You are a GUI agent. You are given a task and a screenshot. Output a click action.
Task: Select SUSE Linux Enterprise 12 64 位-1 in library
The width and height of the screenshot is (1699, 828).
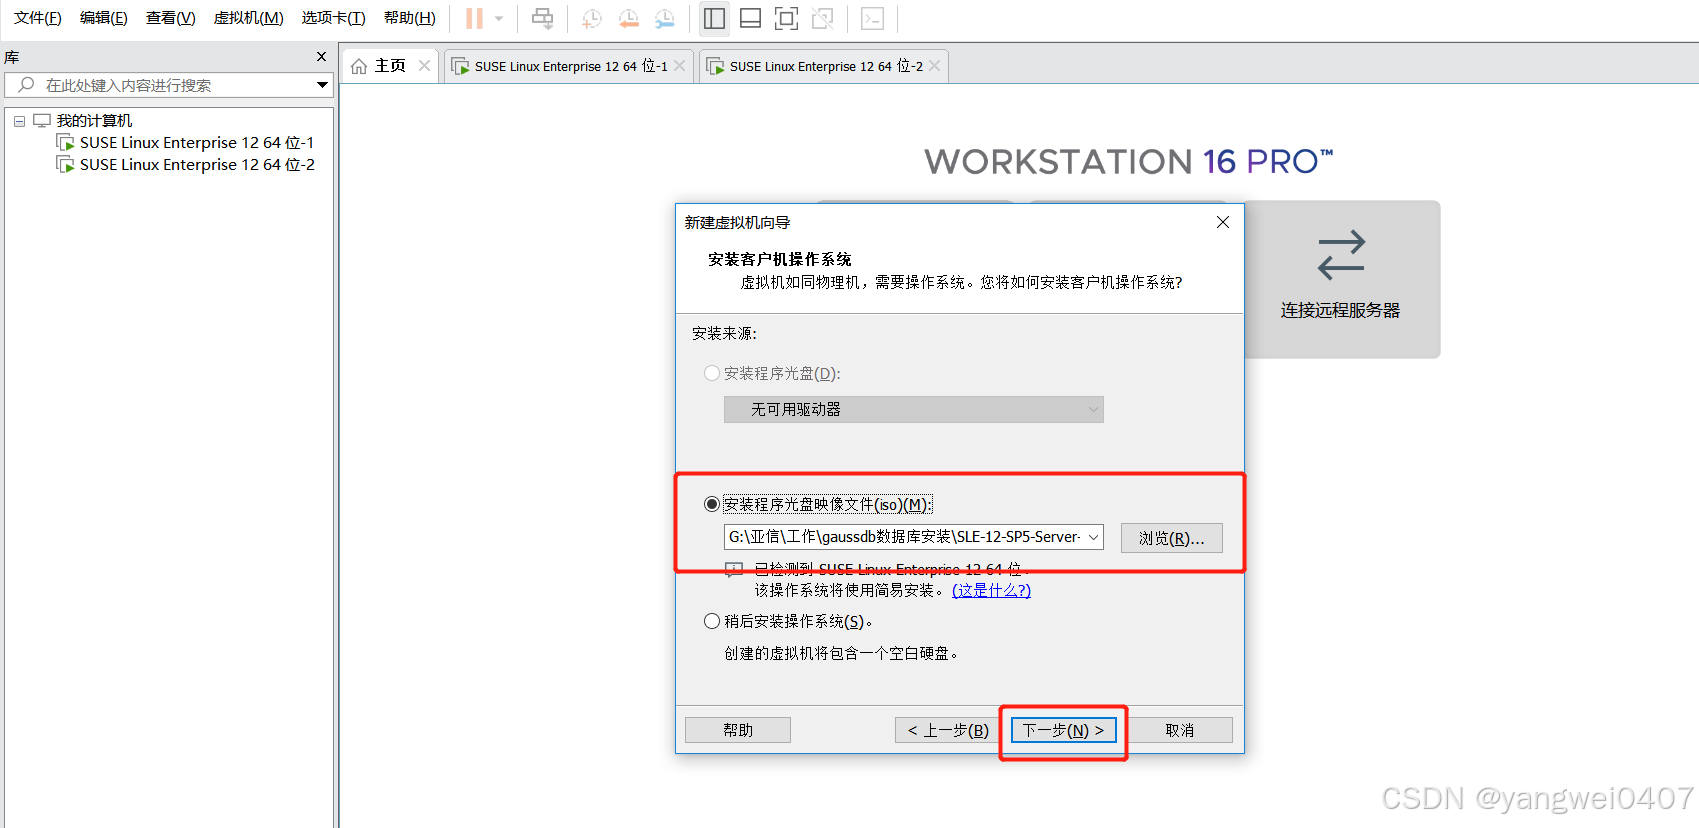point(197,143)
